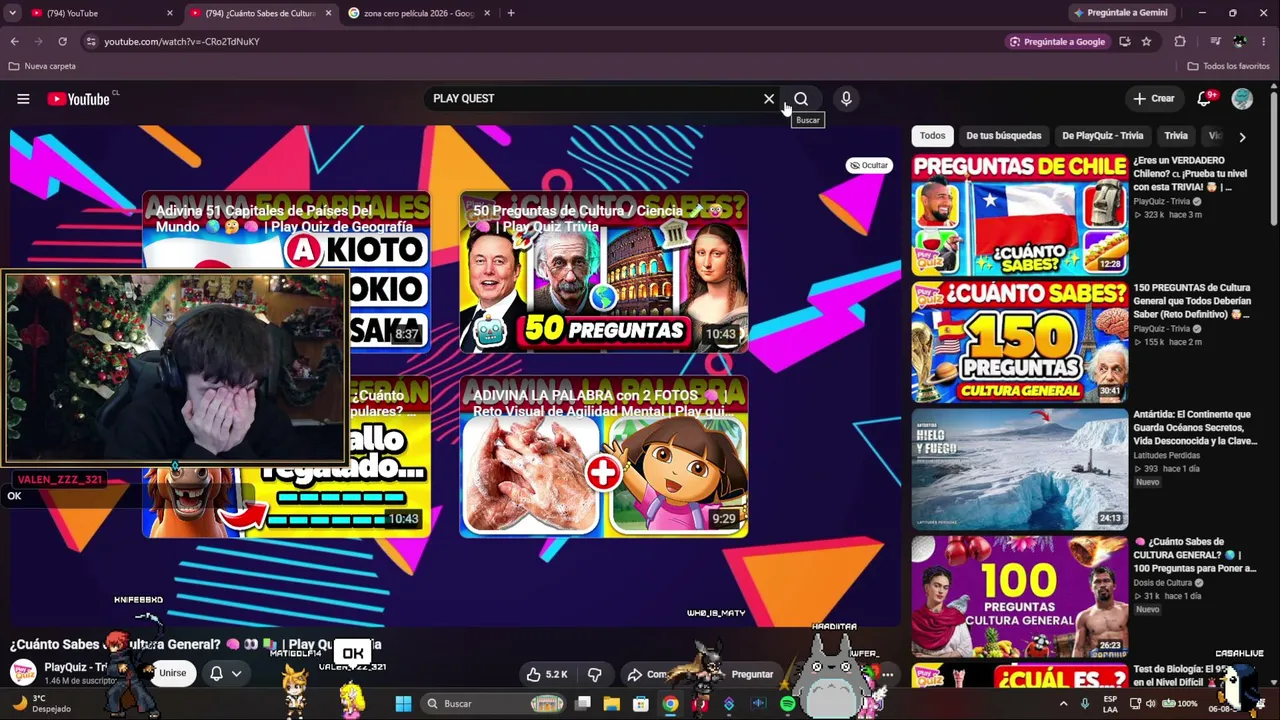Open the Crear video menu
Viewport: 1280px width, 720px height.
click(x=1153, y=99)
